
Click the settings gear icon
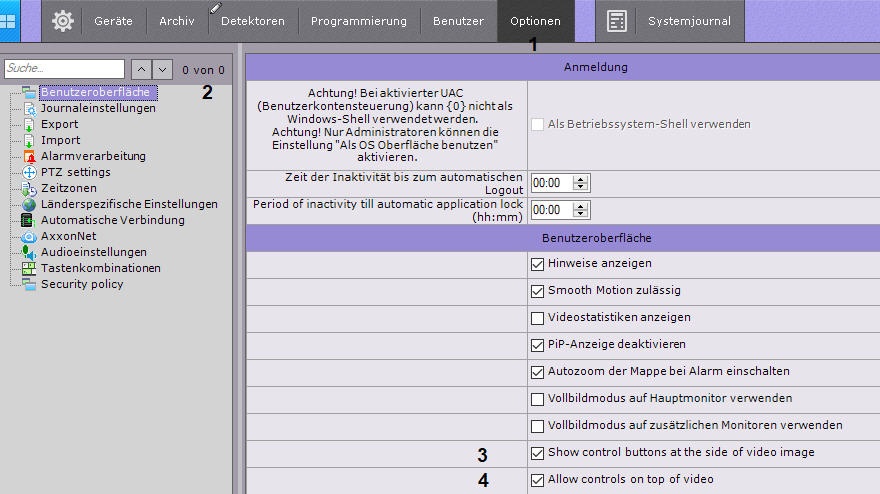(x=63, y=21)
